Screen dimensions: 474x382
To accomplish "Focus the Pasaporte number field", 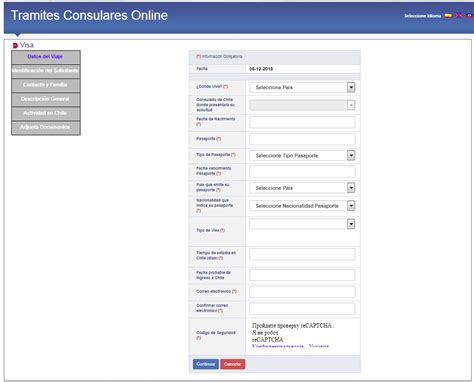I will [x=302, y=139].
